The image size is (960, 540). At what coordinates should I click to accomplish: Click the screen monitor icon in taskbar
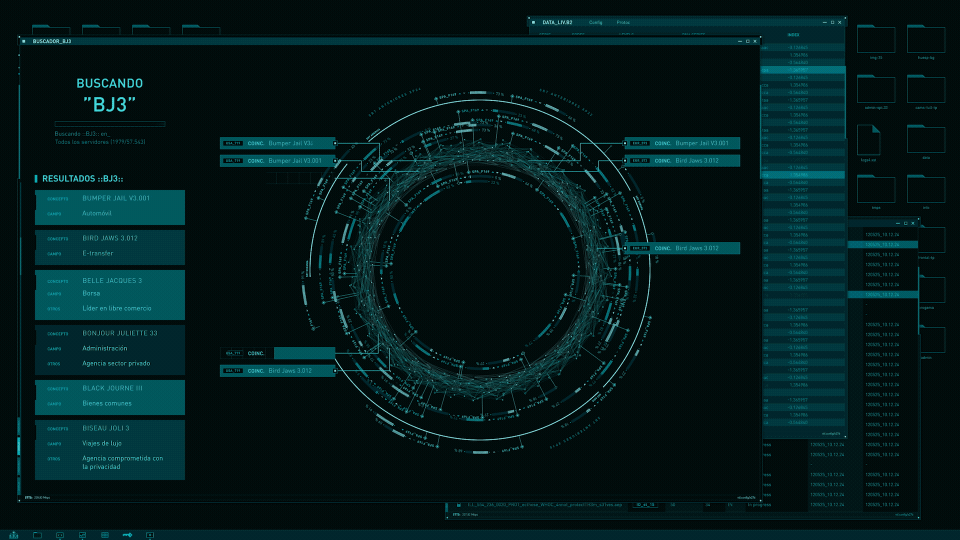tap(59, 535)
